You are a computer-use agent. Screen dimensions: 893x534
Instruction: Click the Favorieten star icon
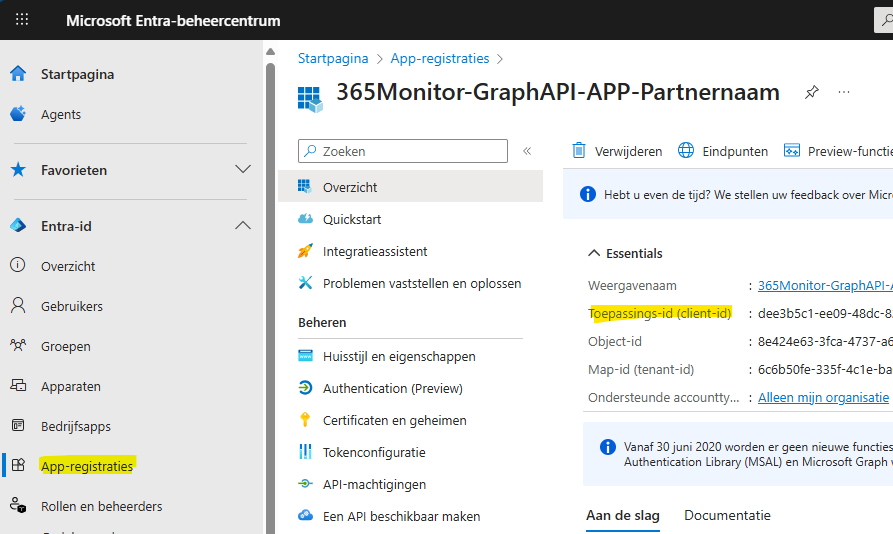[18, 169]
